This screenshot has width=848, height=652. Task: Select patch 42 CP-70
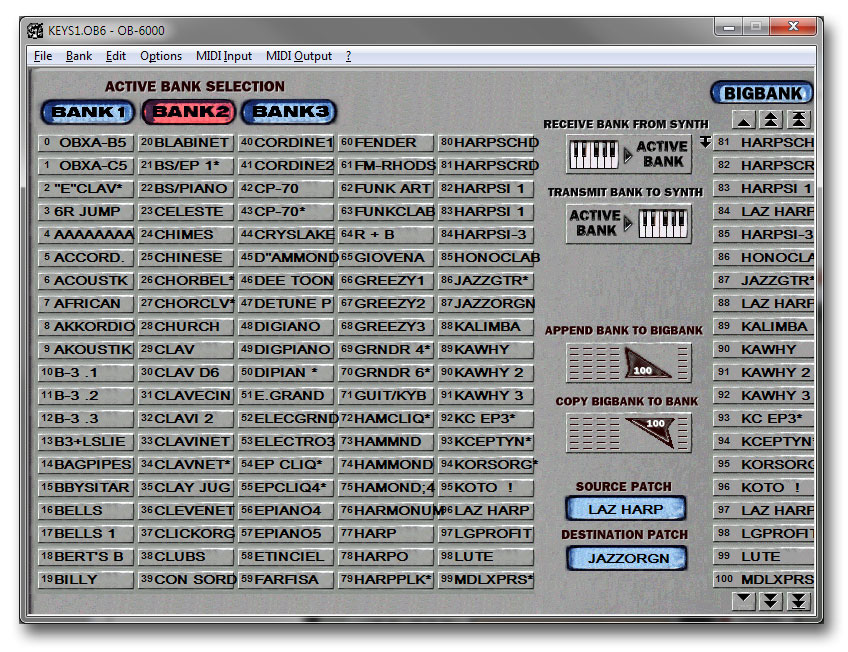(x=286, y=189)
